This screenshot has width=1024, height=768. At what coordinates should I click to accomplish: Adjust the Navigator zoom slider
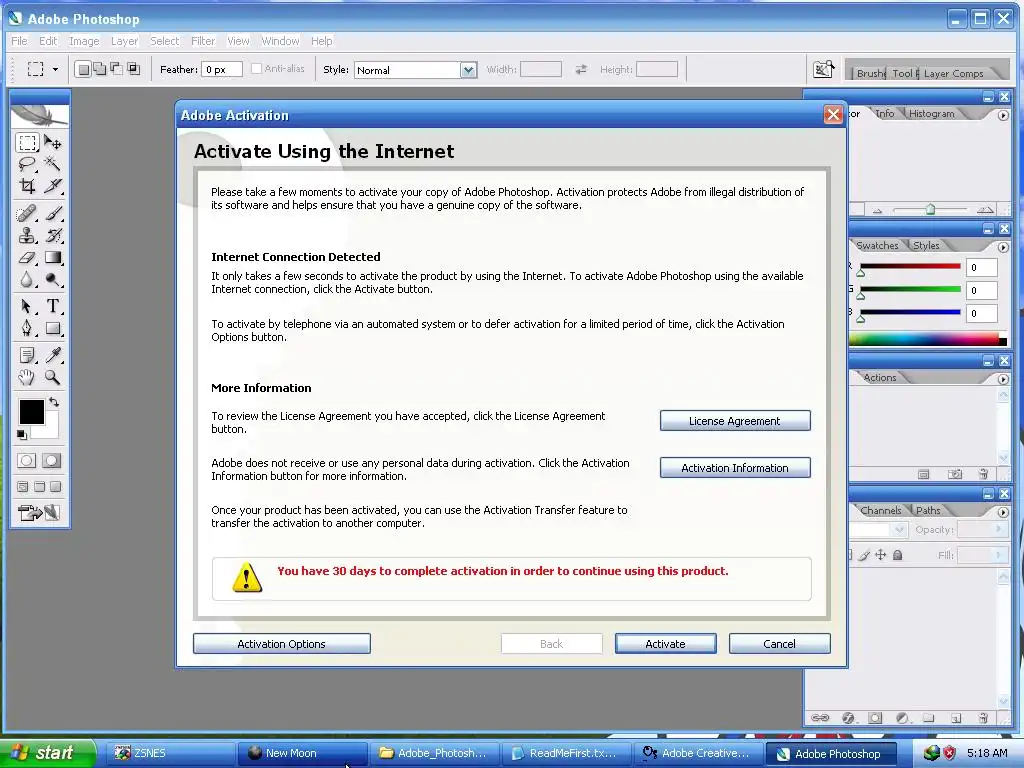click(x=930, y=209)
